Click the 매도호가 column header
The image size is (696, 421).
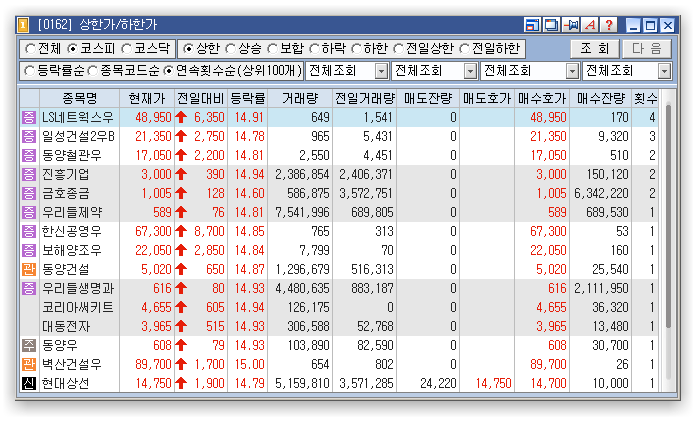(487, 99)
